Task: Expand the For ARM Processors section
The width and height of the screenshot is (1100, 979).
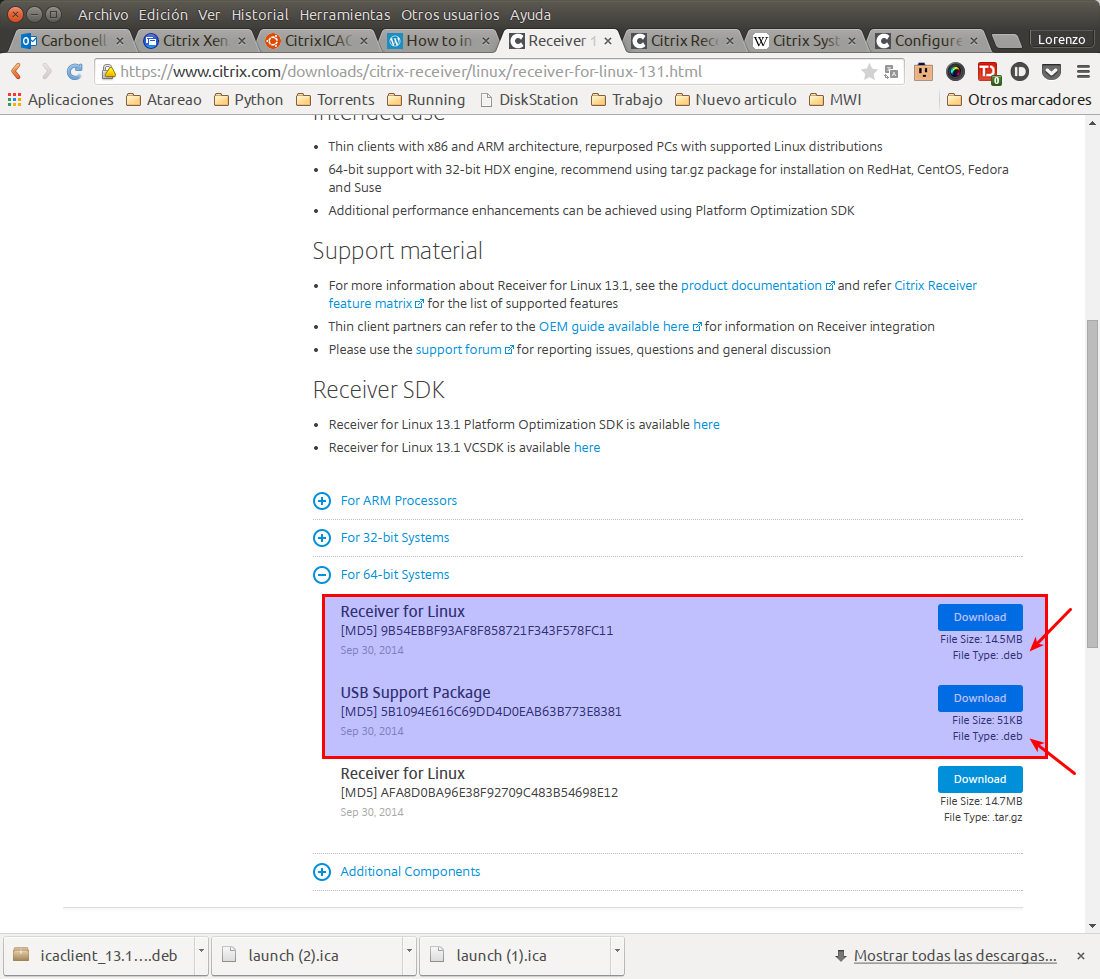Action: 384,501
